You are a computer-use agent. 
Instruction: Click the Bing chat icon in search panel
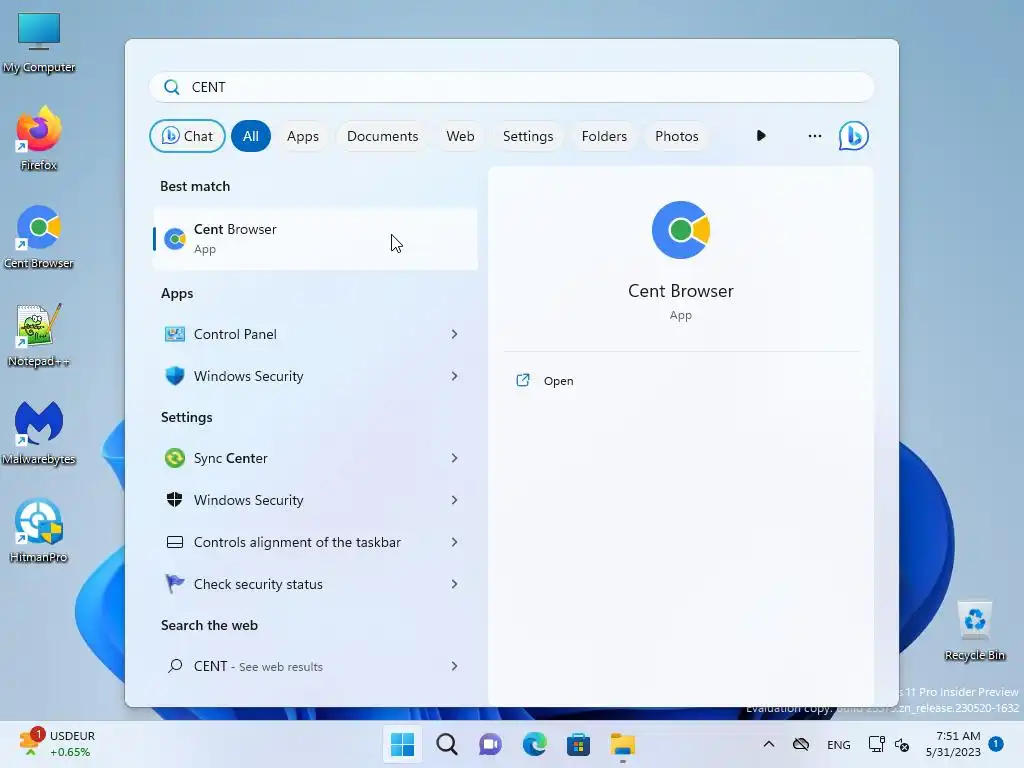[854, 136]
